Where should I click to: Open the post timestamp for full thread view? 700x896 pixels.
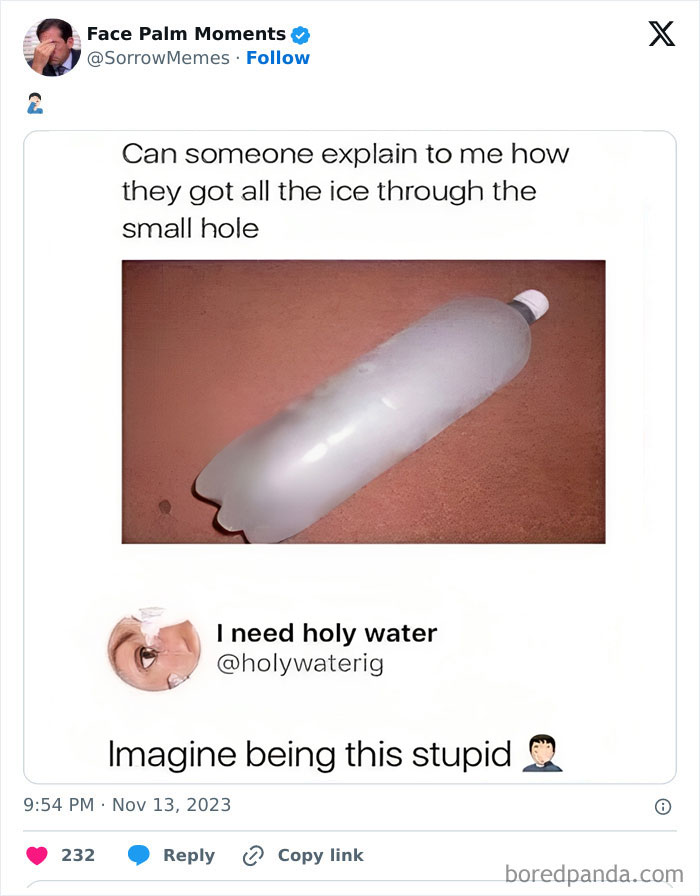[x=122, y=804]
